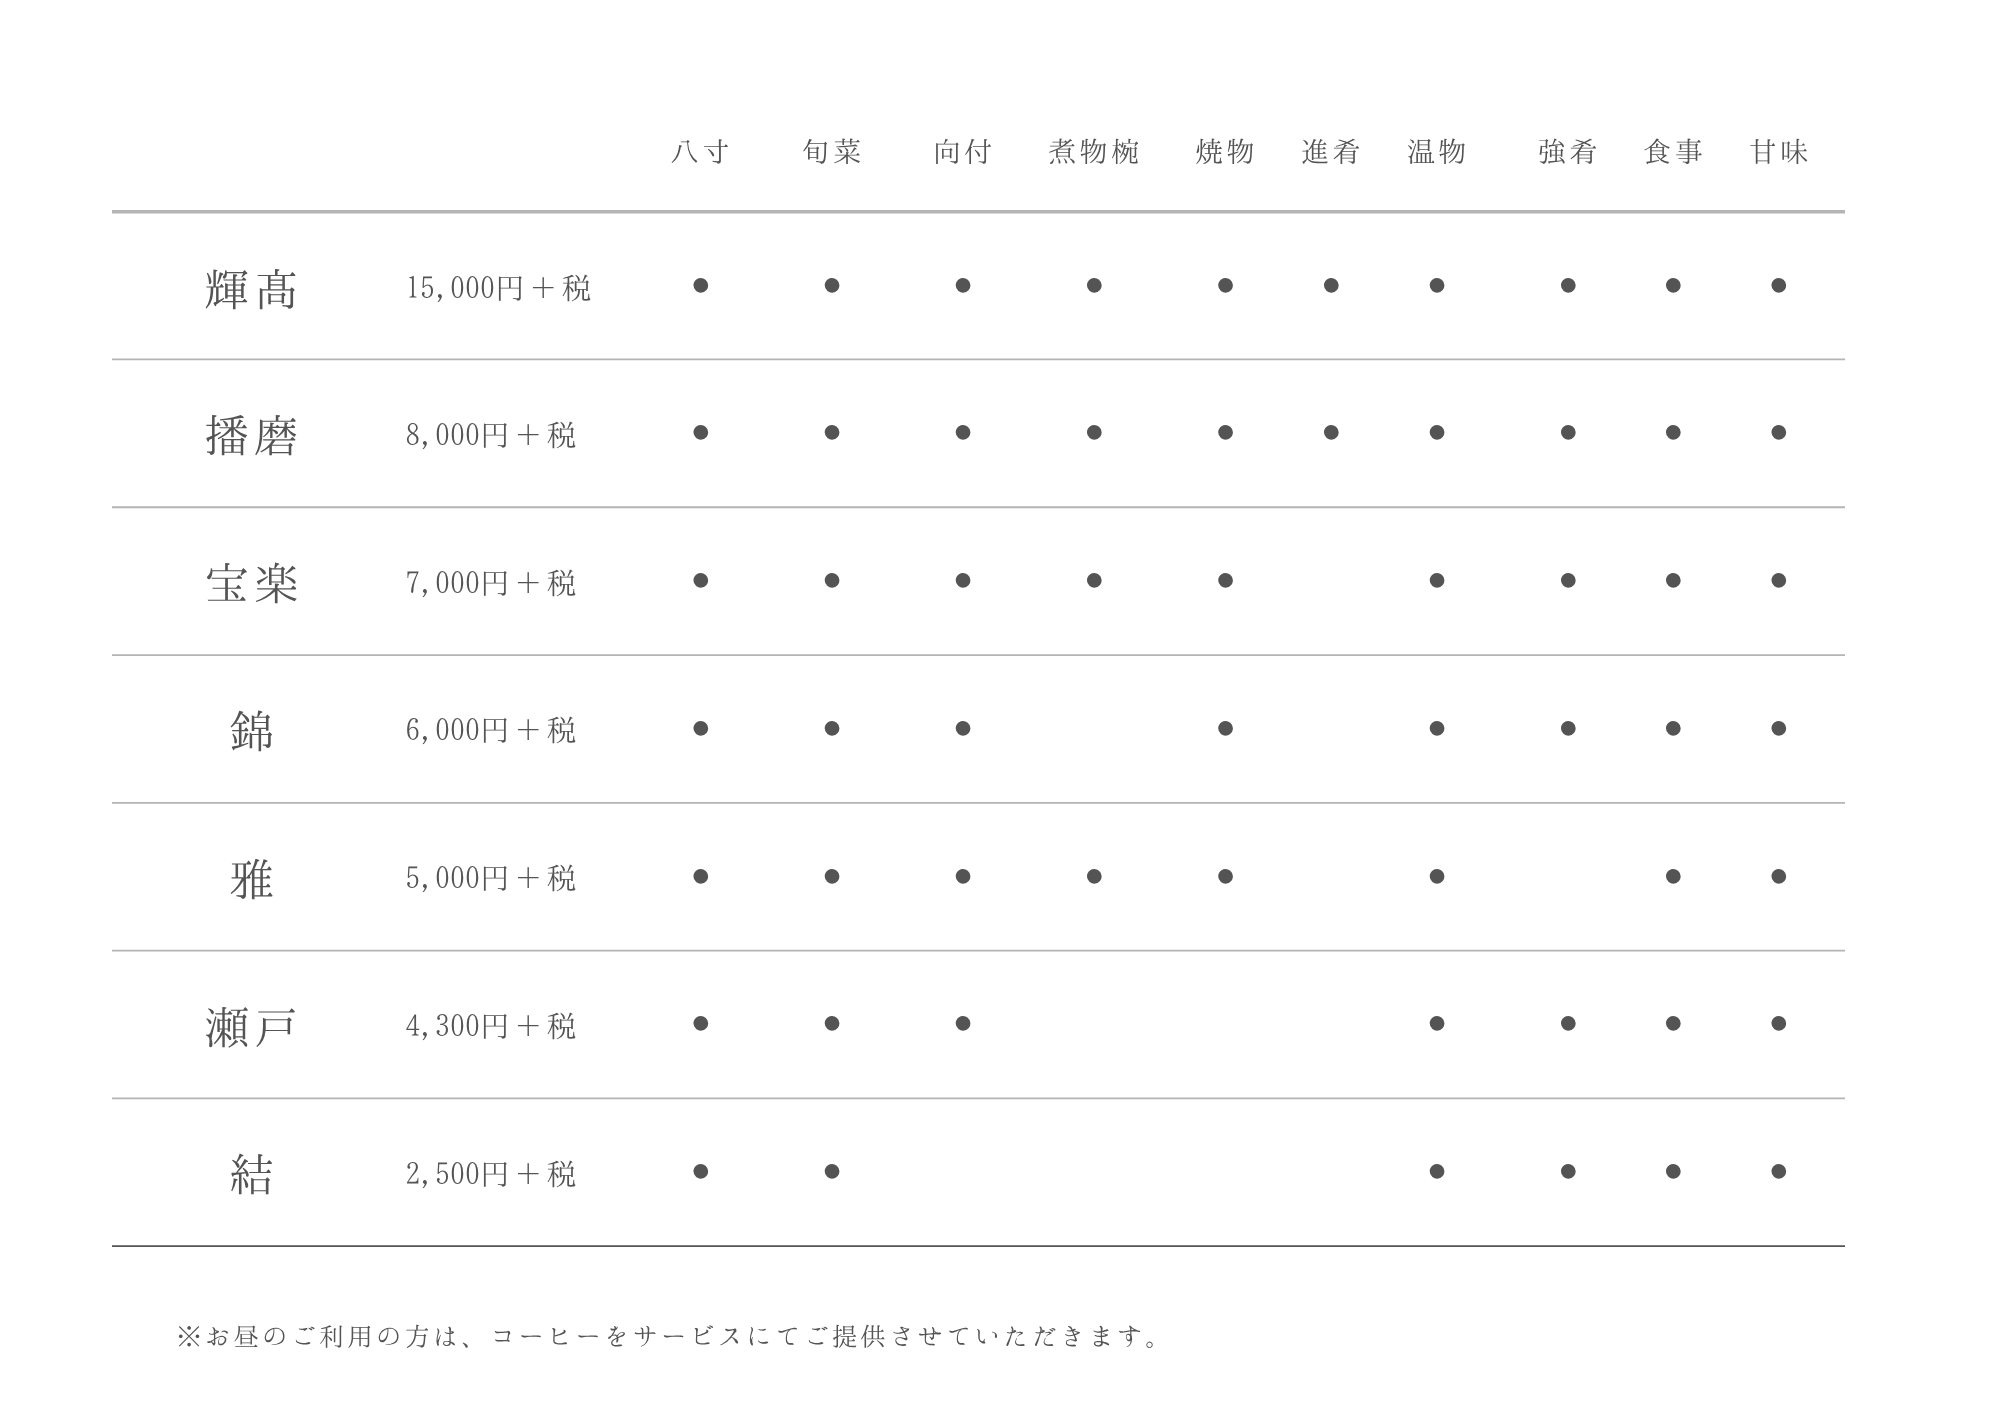Image resolution: width=2000 pixels, height=1414 pixels.
Task: Click the 強肴 dot in 錦 row
Action: click(1568, 728)
